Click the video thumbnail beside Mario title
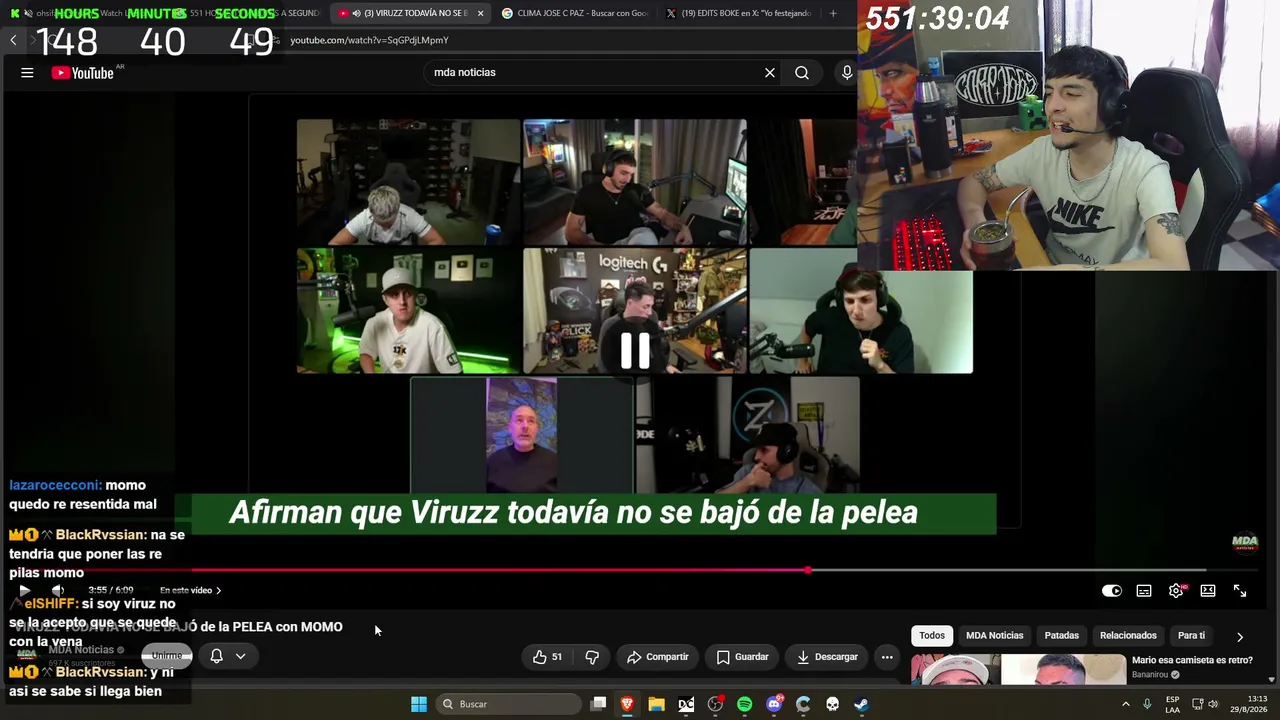 (1018, 670)
